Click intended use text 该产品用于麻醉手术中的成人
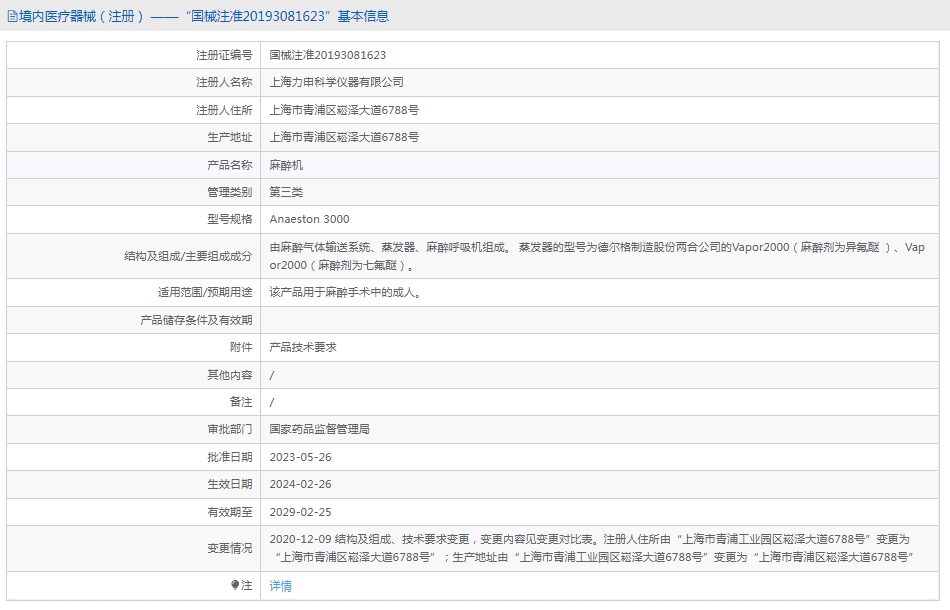 click(x=345, y=293)
